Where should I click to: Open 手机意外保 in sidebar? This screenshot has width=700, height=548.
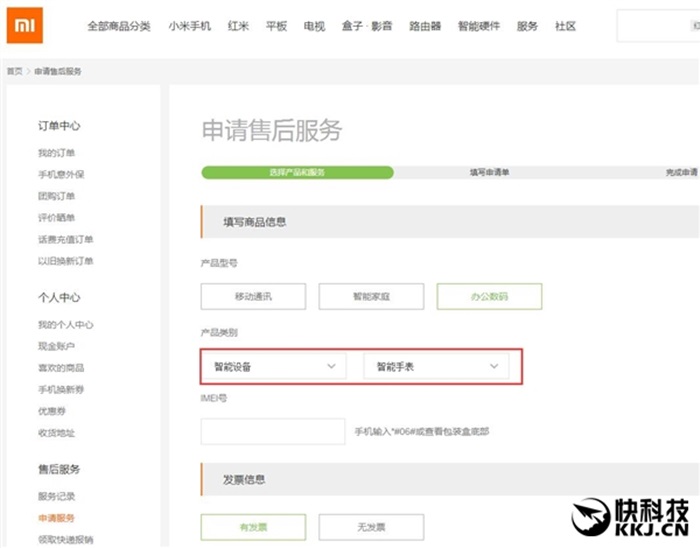click(x=61, y=174)
